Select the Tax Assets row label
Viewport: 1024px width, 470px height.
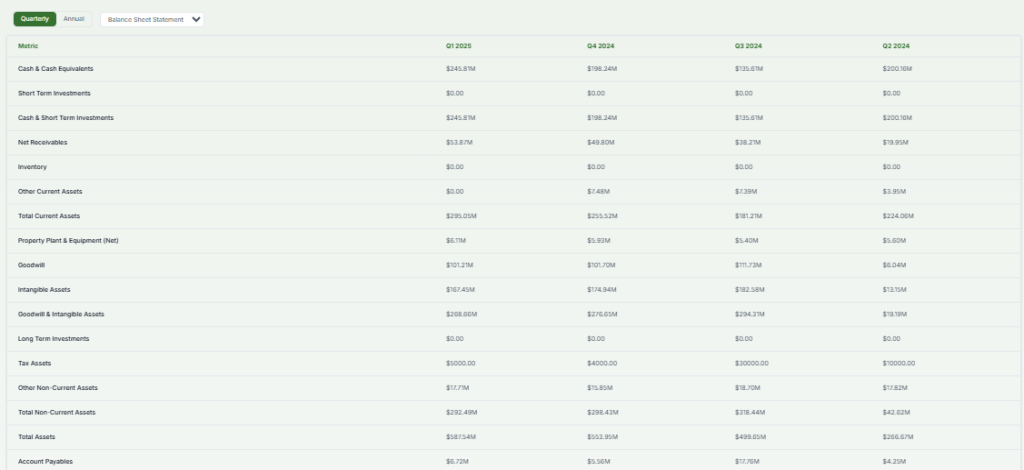click(x=34, y=364)
